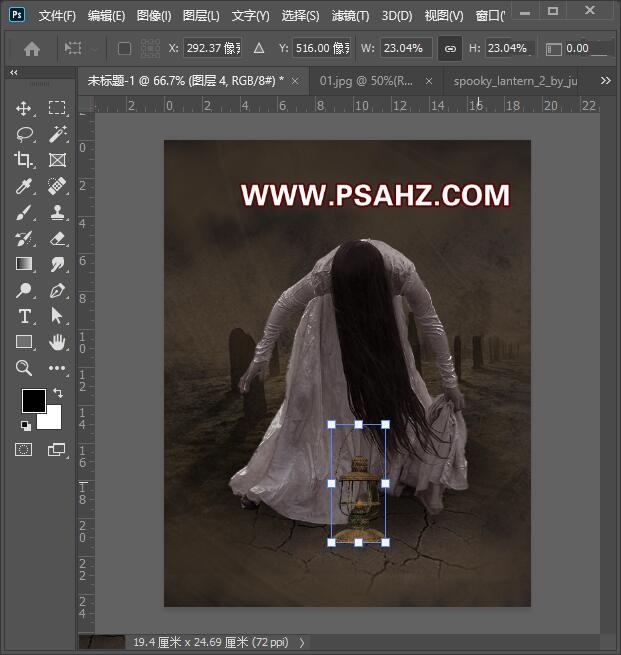Select the Magic Wand tool
Screen dimensions: 621x655
(x=57, y=134)
